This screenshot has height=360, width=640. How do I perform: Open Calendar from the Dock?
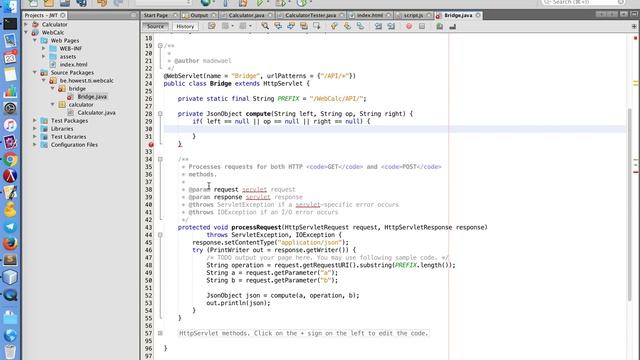pos(10,57)
